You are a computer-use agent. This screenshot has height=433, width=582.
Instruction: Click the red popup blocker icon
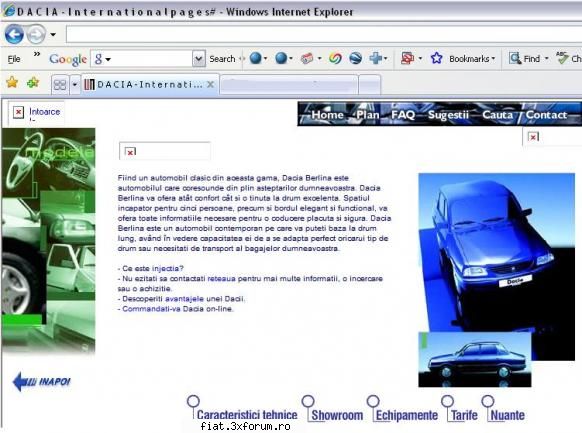click(408, 58)
